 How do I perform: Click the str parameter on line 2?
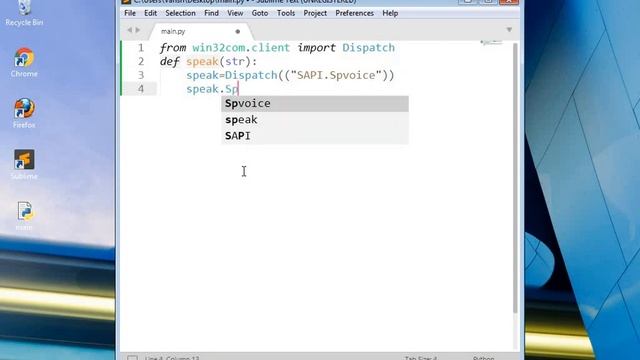point(235,62)
